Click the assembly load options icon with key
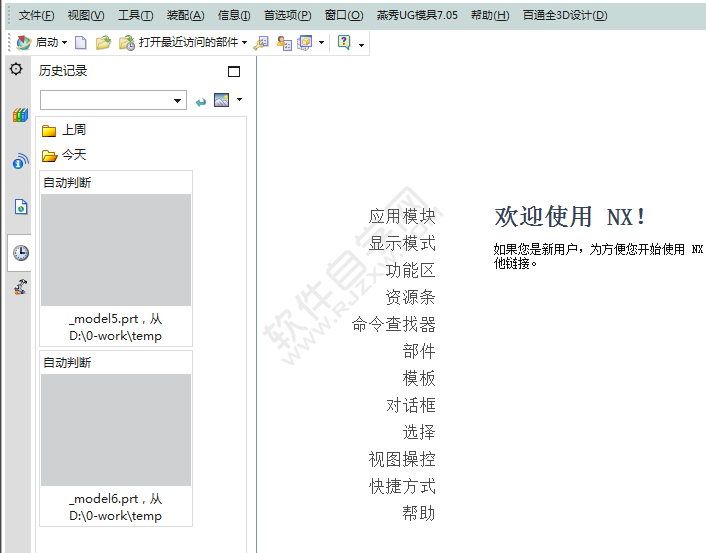This screenshot has width=706, height=553. (x=261, y=43)
